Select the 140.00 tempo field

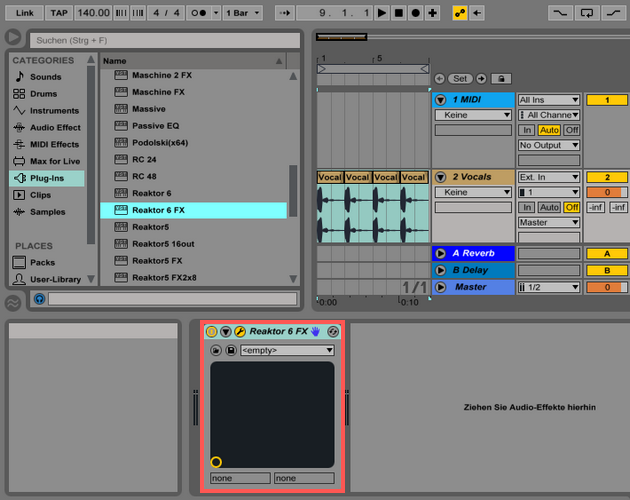93,13
